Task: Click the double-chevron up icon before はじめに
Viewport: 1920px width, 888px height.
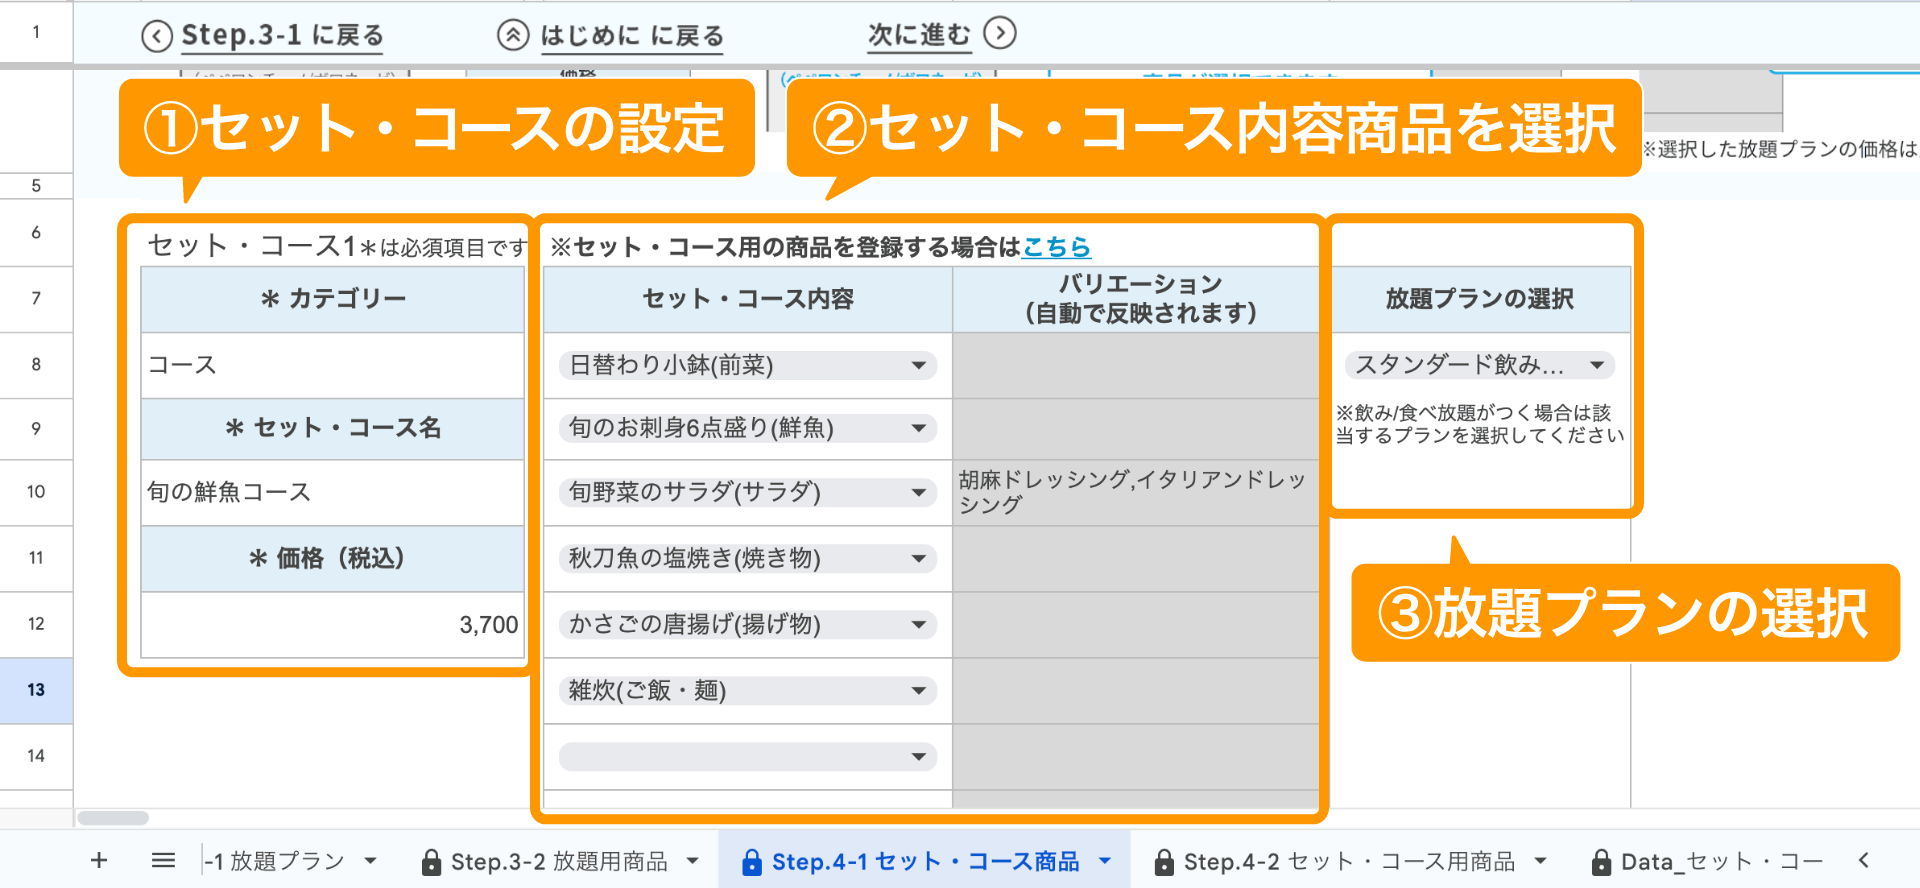Action: coord(513,35)
